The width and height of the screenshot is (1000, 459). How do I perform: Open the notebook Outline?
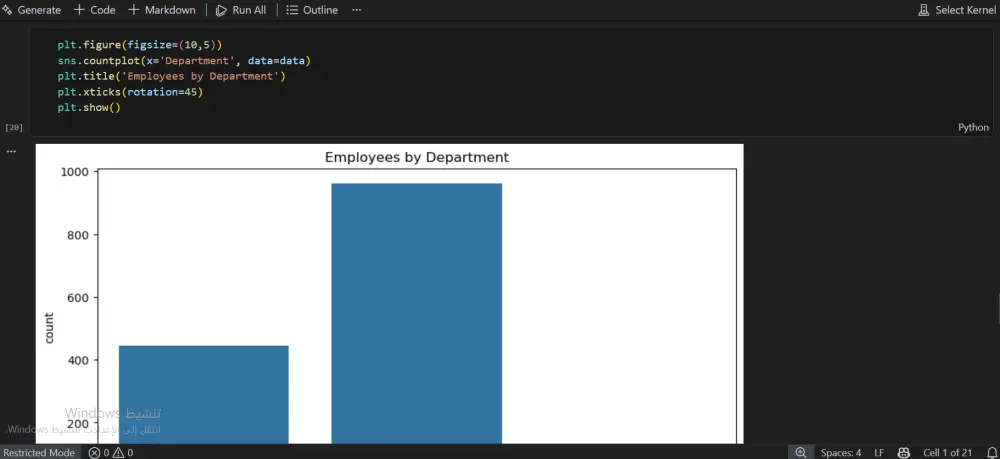[312, 10]
